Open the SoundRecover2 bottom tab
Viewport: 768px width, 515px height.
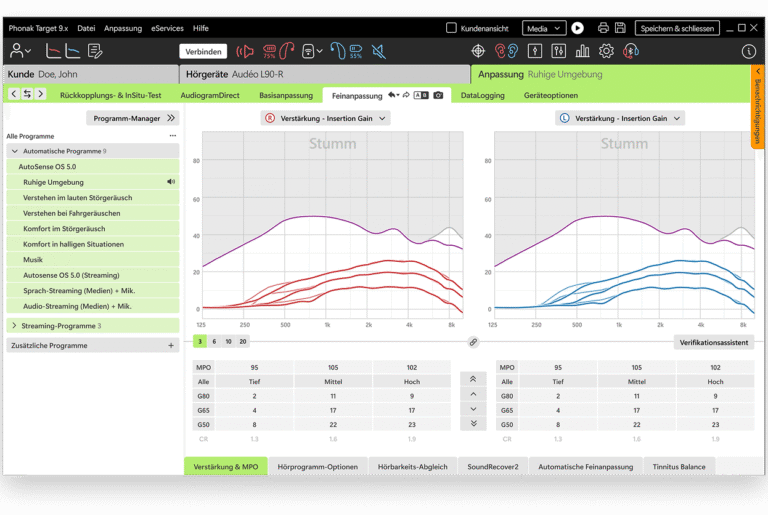495,467
